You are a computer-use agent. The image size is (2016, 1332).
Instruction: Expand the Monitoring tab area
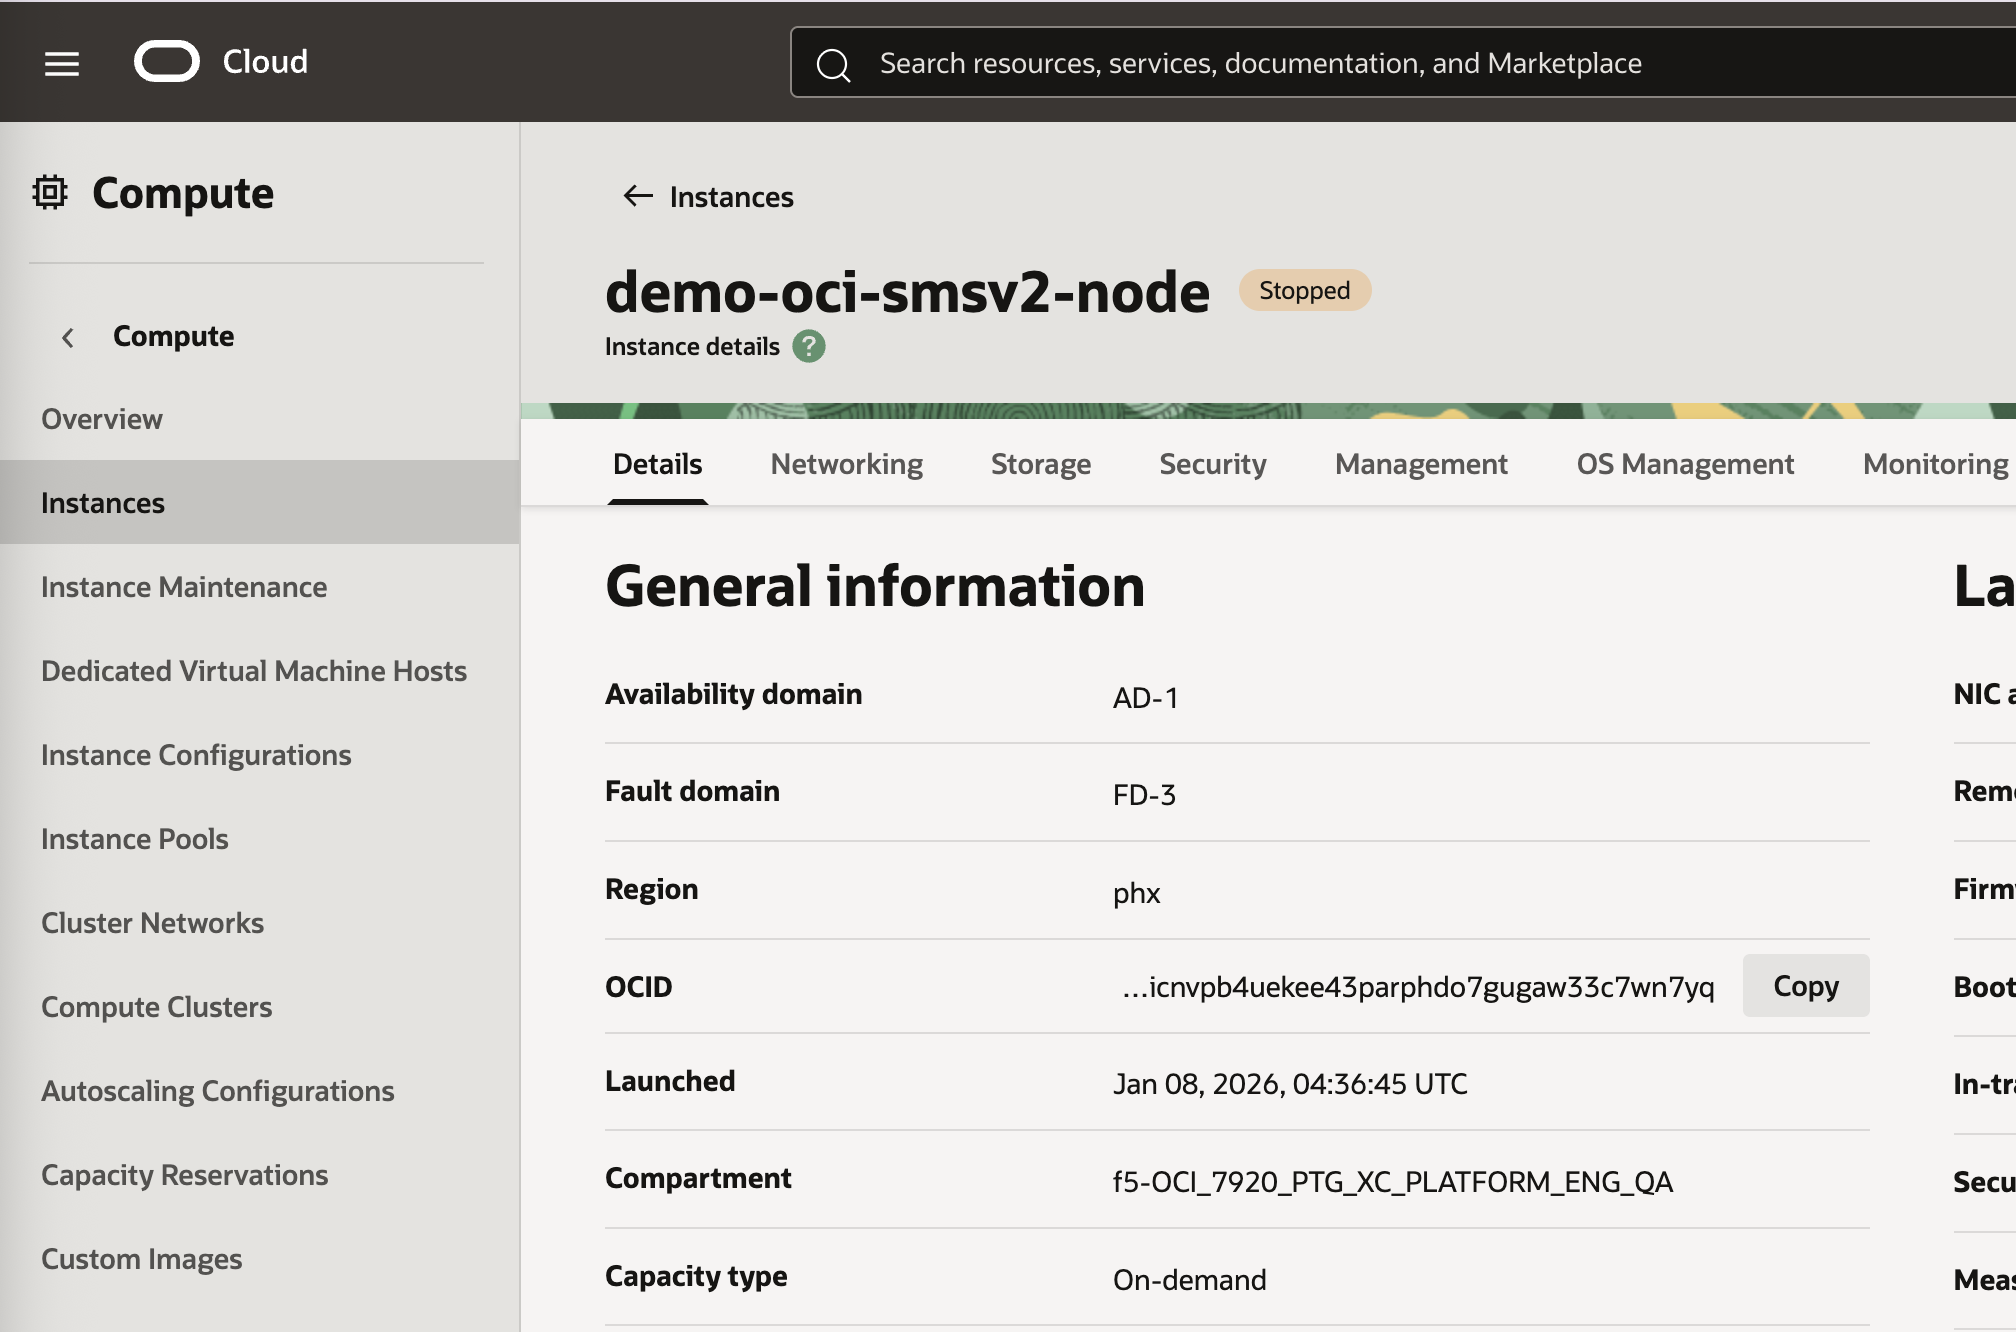click(1934, 463)
